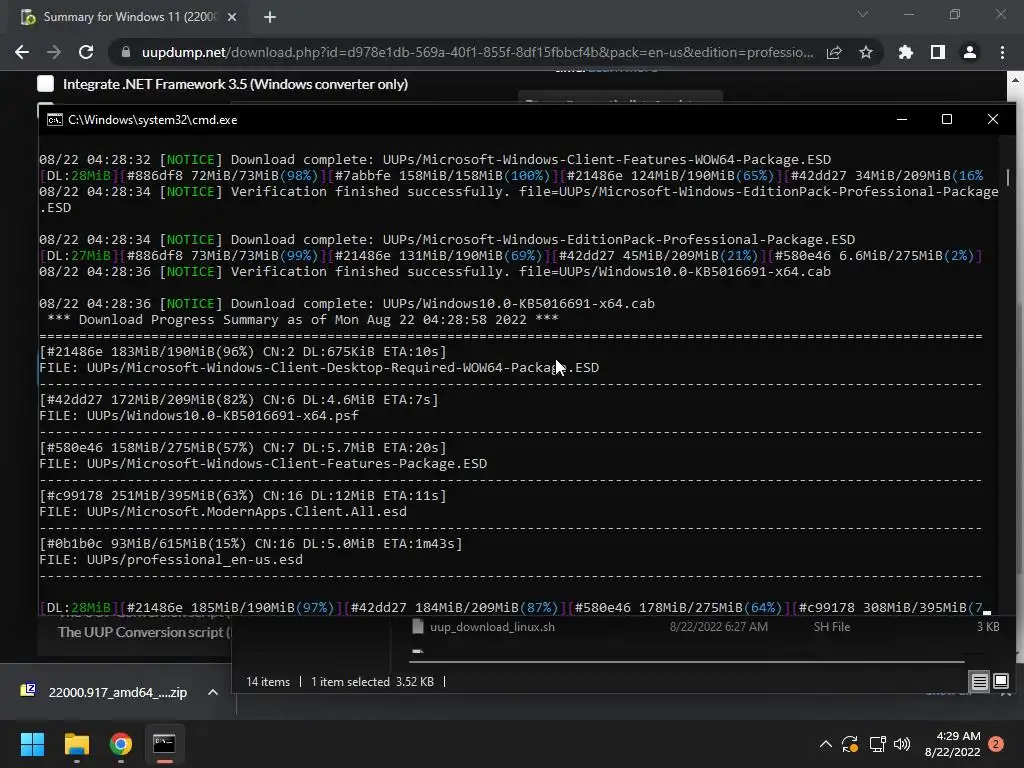The height and width of the screenshot is (768, 1024).
Task: Open volume tray icon
Action: [x=902, y=744]
